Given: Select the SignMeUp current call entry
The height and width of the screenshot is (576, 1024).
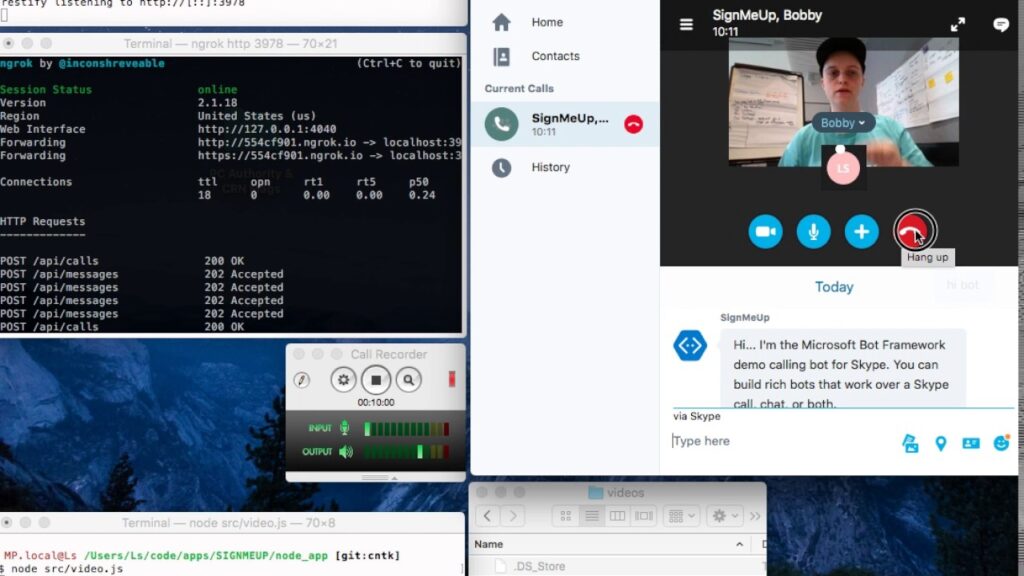Looking at the screenshot, I should point(566,124).
